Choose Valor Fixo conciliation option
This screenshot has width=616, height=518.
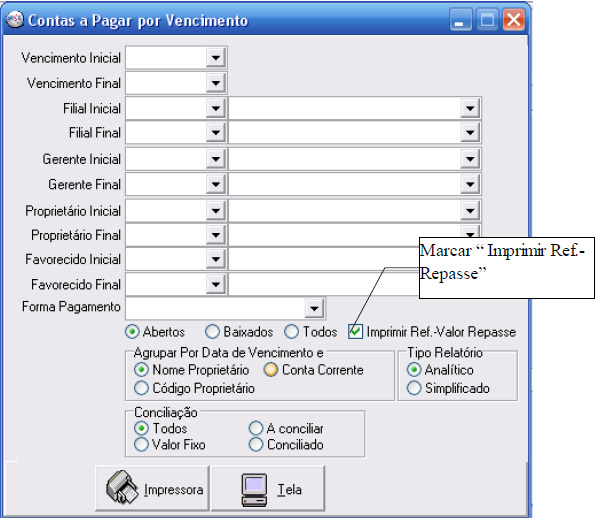point(140,444)
